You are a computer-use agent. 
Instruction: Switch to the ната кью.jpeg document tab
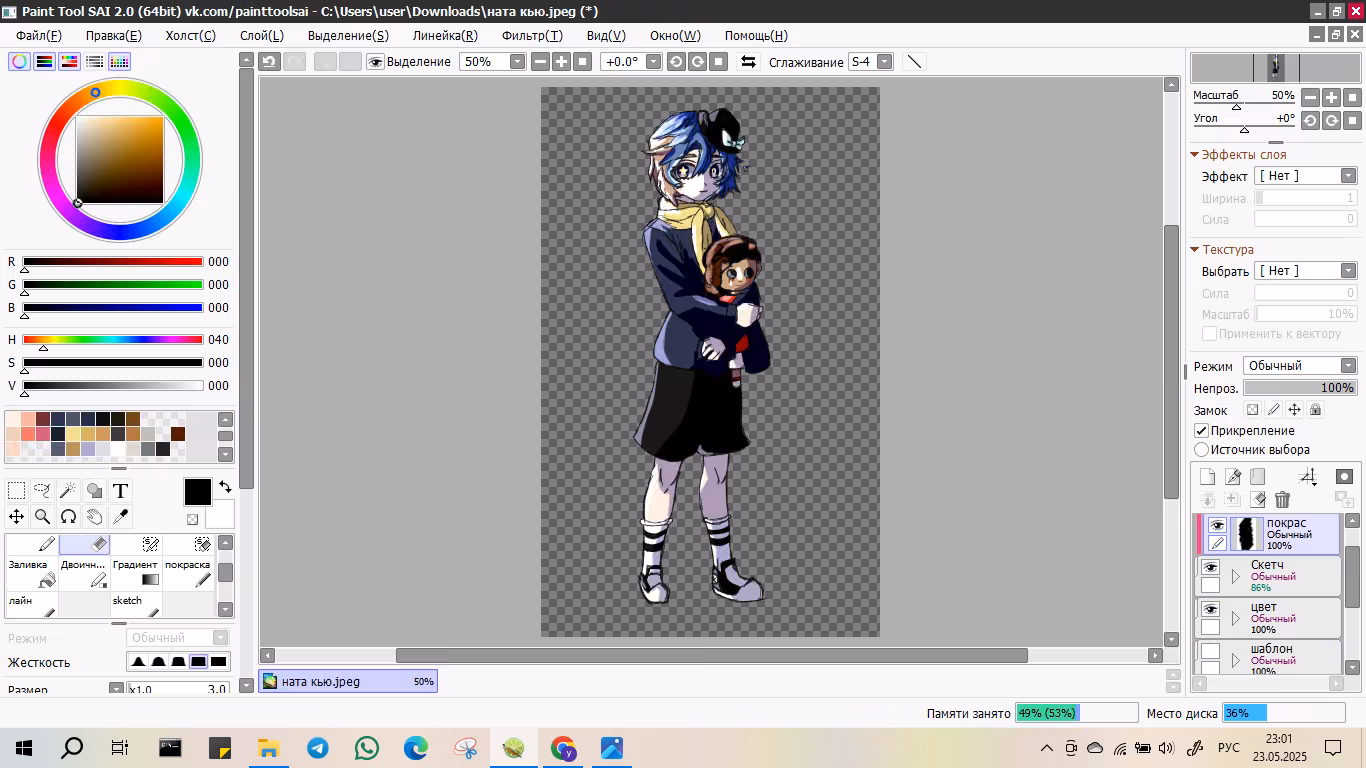pos(348,682)
